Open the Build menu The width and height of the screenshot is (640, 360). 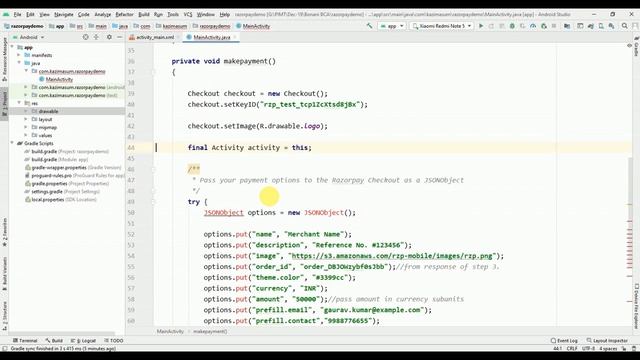point(144,14)
